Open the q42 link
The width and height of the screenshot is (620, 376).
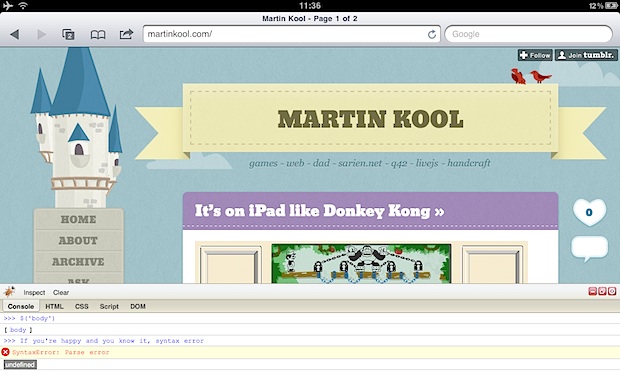(x=399, y=163)
